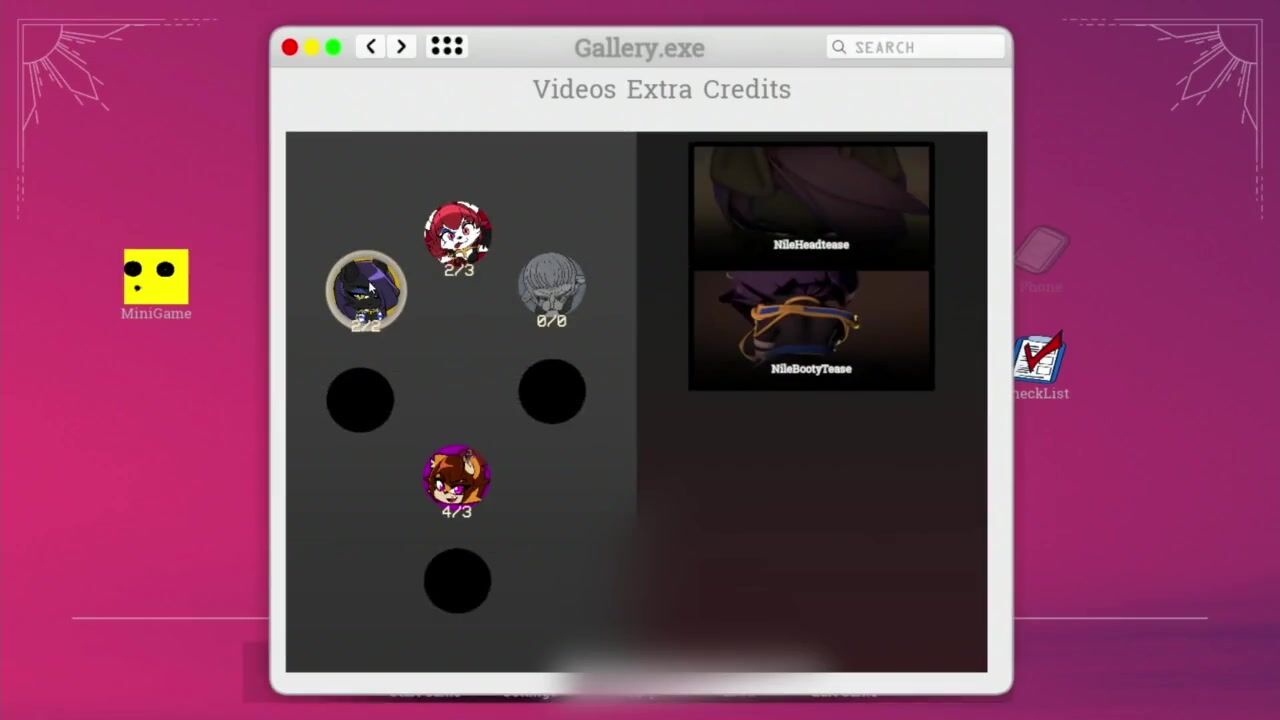Screen dimensions: 1280x720
Task: Select the purple-hooded character portrait
Action: (x=366, y=289)
